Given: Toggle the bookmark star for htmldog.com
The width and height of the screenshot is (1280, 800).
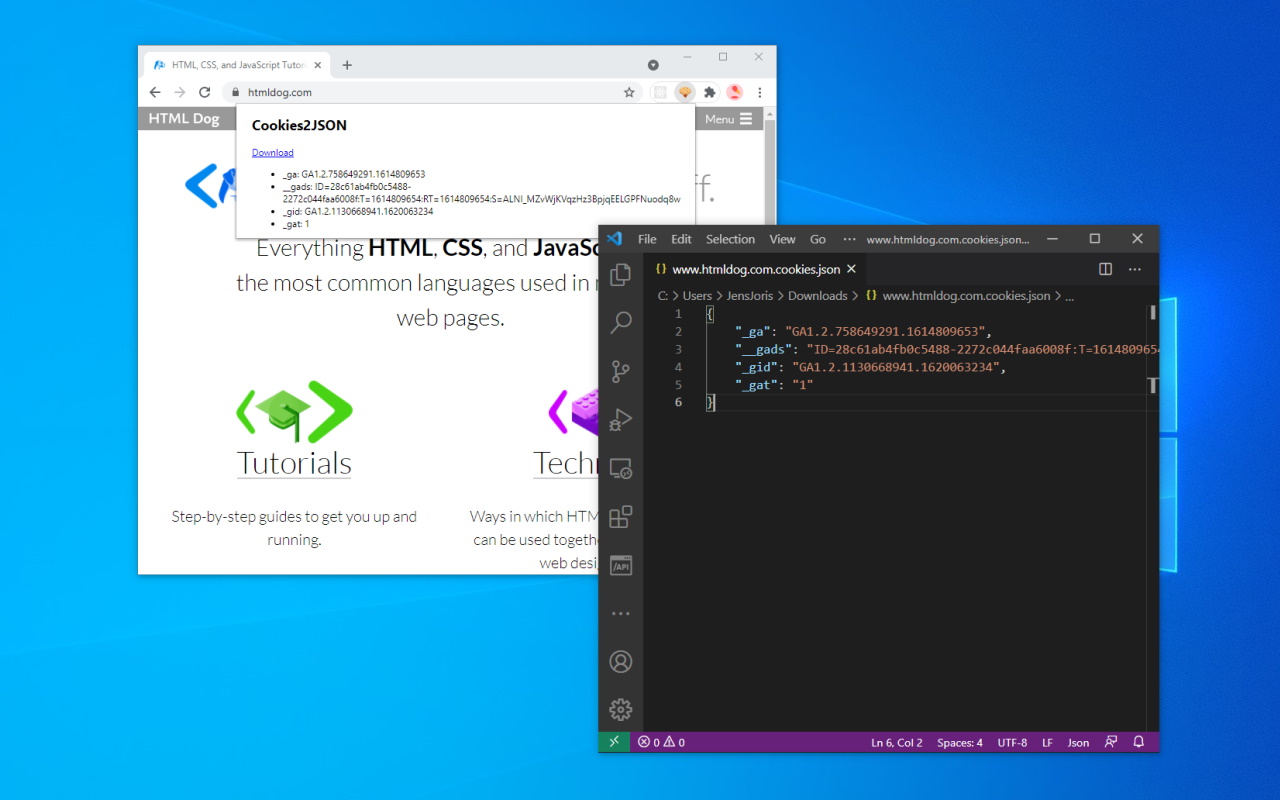Looking at the screenshot, I should tap(629, 91).
